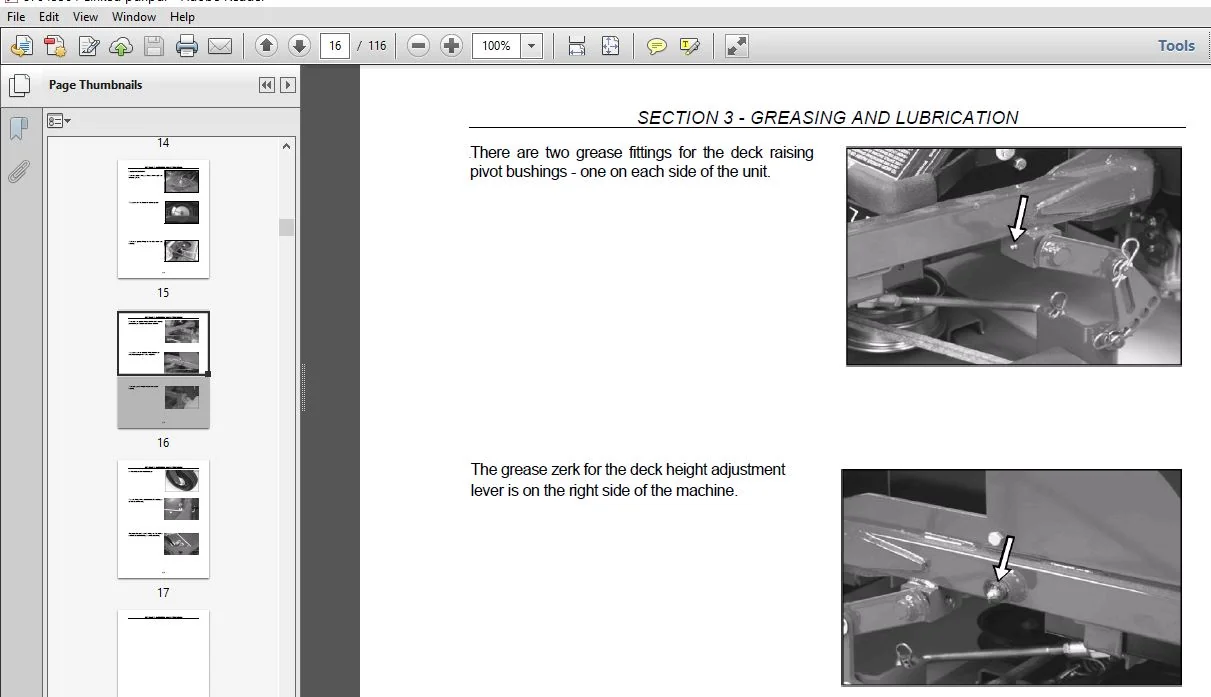Image resolution: width=1211 pixels, height=697 pixels.
Task: Open the Help menu
Action: [x=182, y=17]
